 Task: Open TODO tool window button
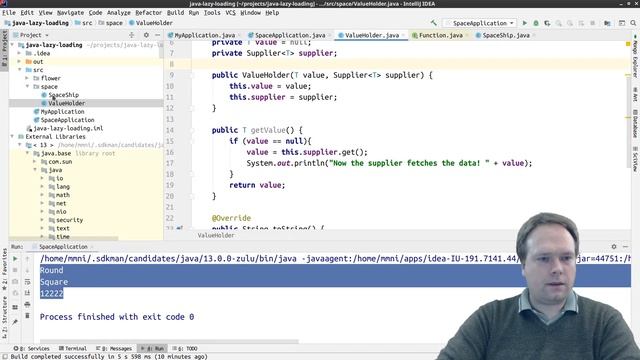(185, 349)
